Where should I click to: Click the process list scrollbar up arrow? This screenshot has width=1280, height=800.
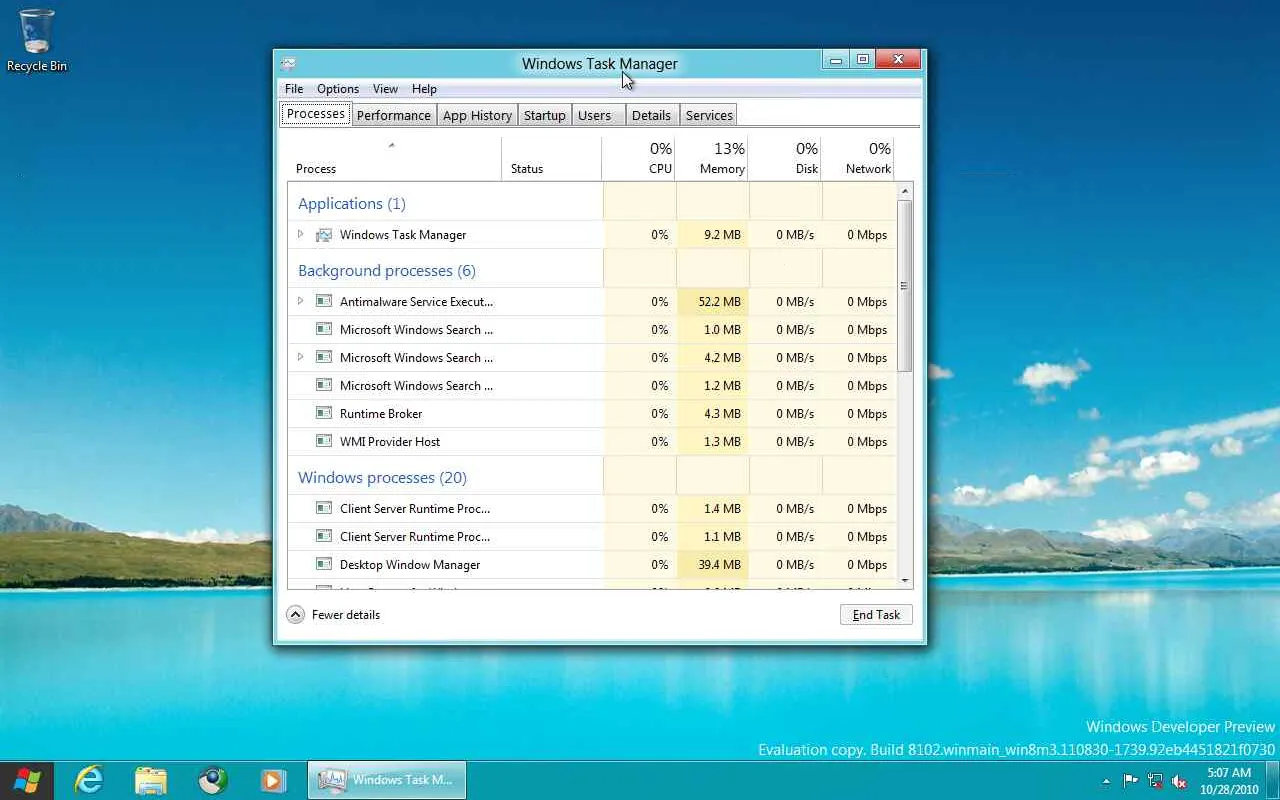[x=905, y=191]
